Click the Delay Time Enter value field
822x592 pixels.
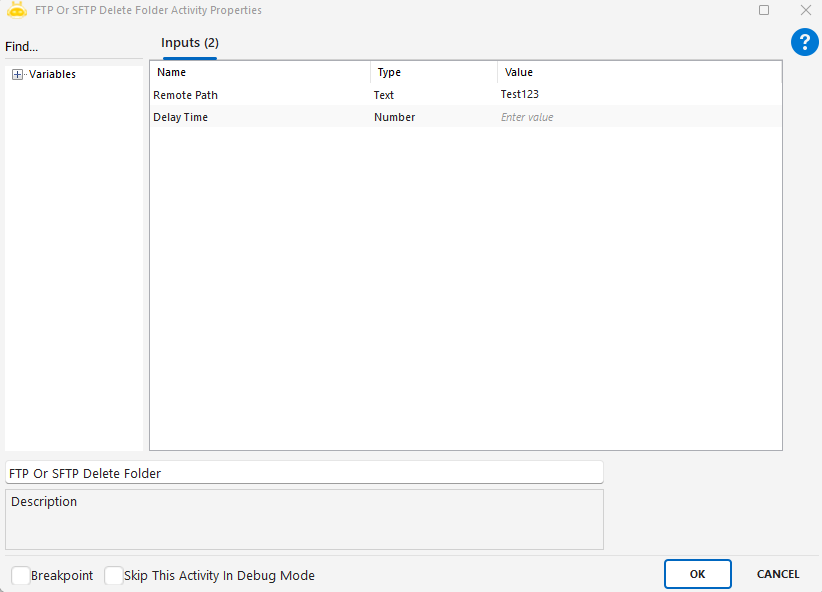[638, 117]
